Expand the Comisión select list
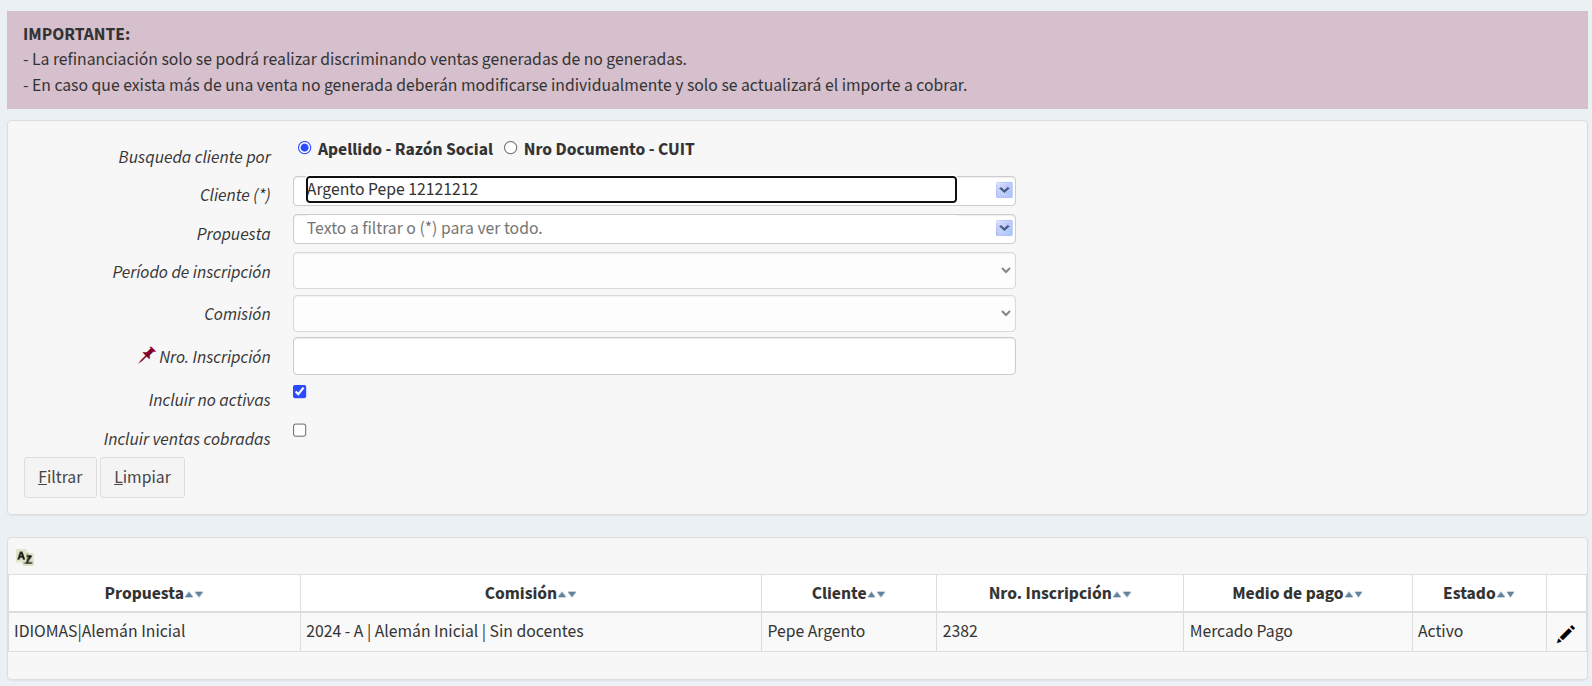Image resolution: width=1592 pixels, height=686 pixels. [654, 314]
